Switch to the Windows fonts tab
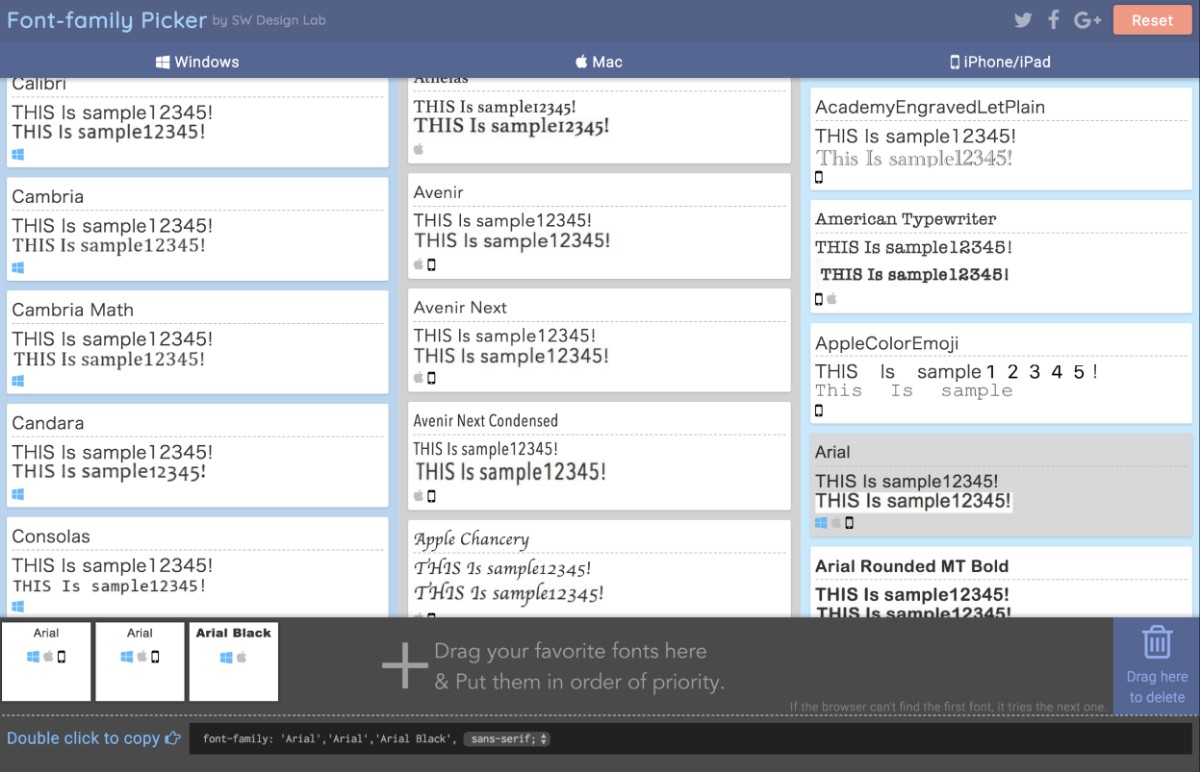The width and height of the screenshot is (1200, 772). (x=198, y=62)
